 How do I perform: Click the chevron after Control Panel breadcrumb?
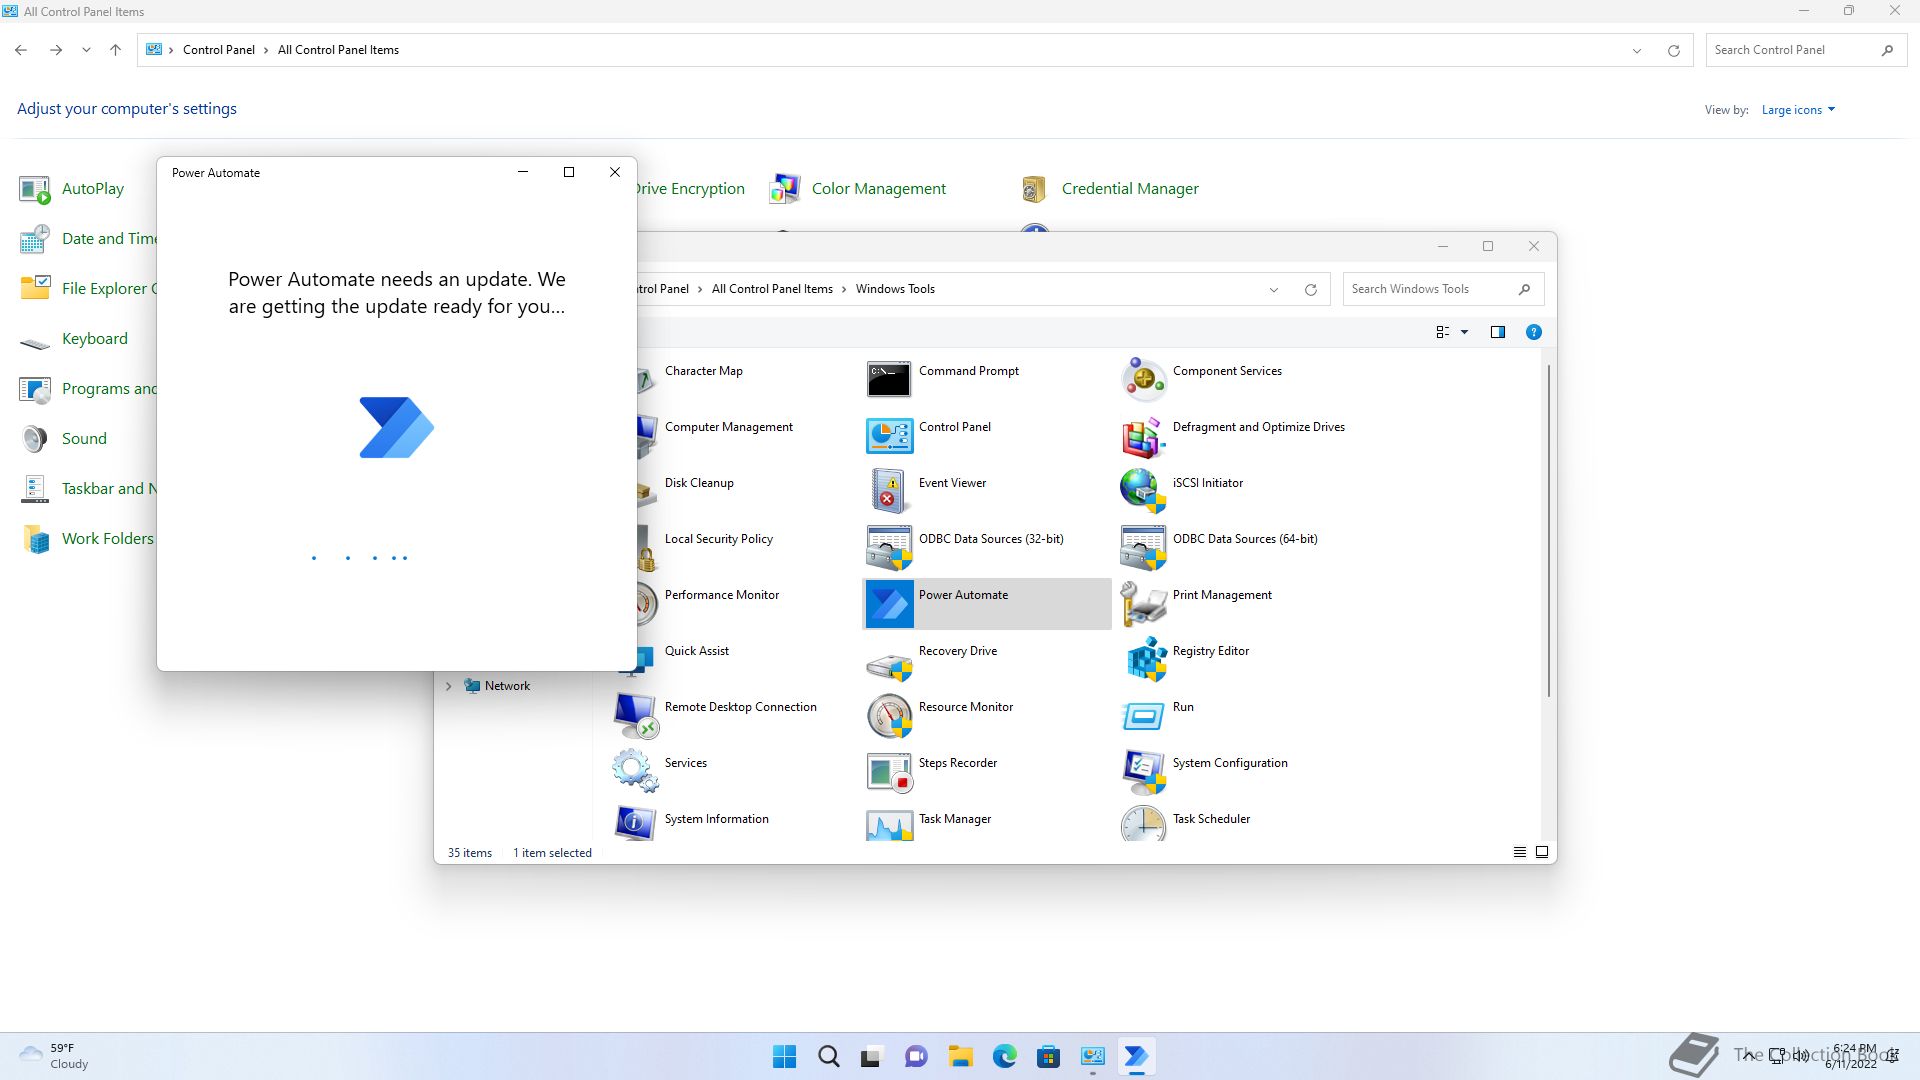coord(266,50)
